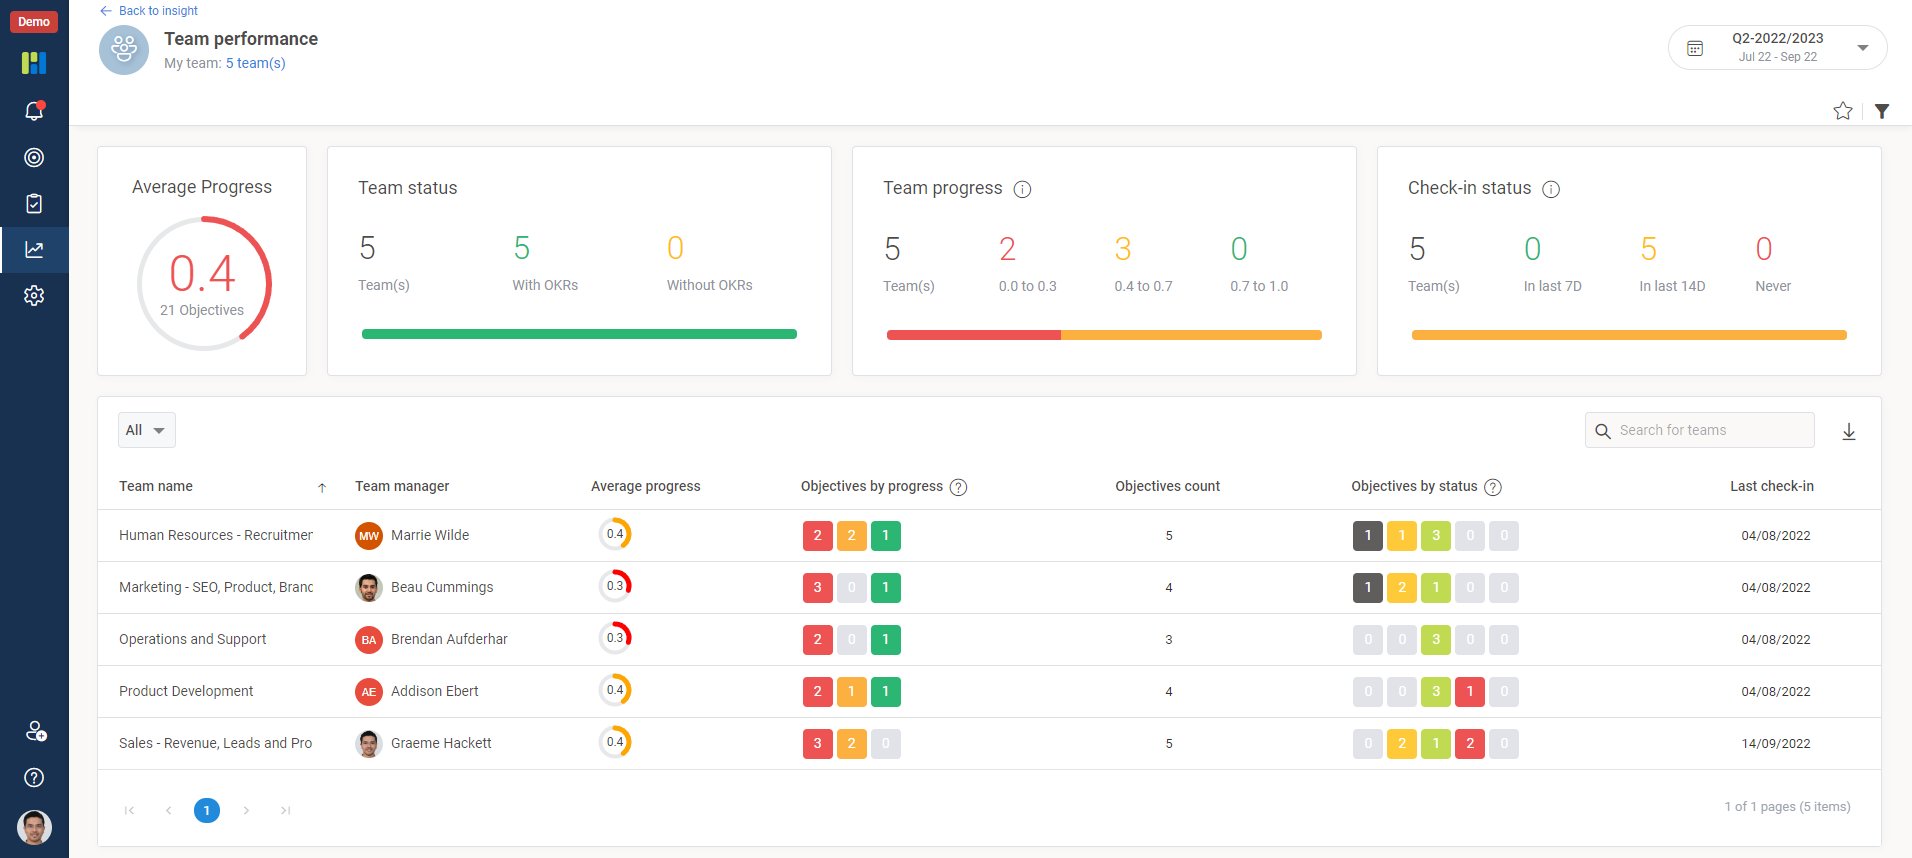Click Beau Cummings manager name

pyautogui.click(x=442, y=587)
